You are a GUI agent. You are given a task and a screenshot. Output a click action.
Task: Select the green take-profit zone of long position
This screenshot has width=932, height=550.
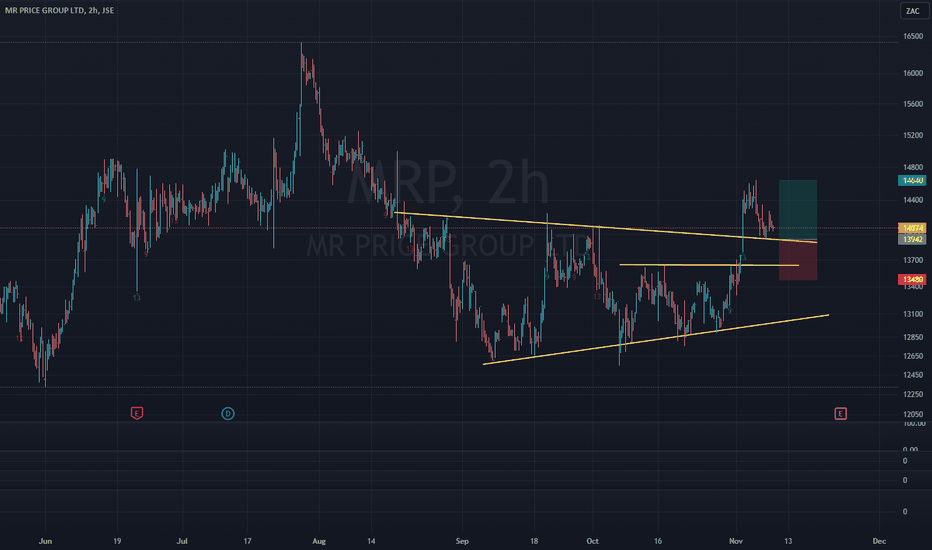pyautogui.click(x=798, y=209)
